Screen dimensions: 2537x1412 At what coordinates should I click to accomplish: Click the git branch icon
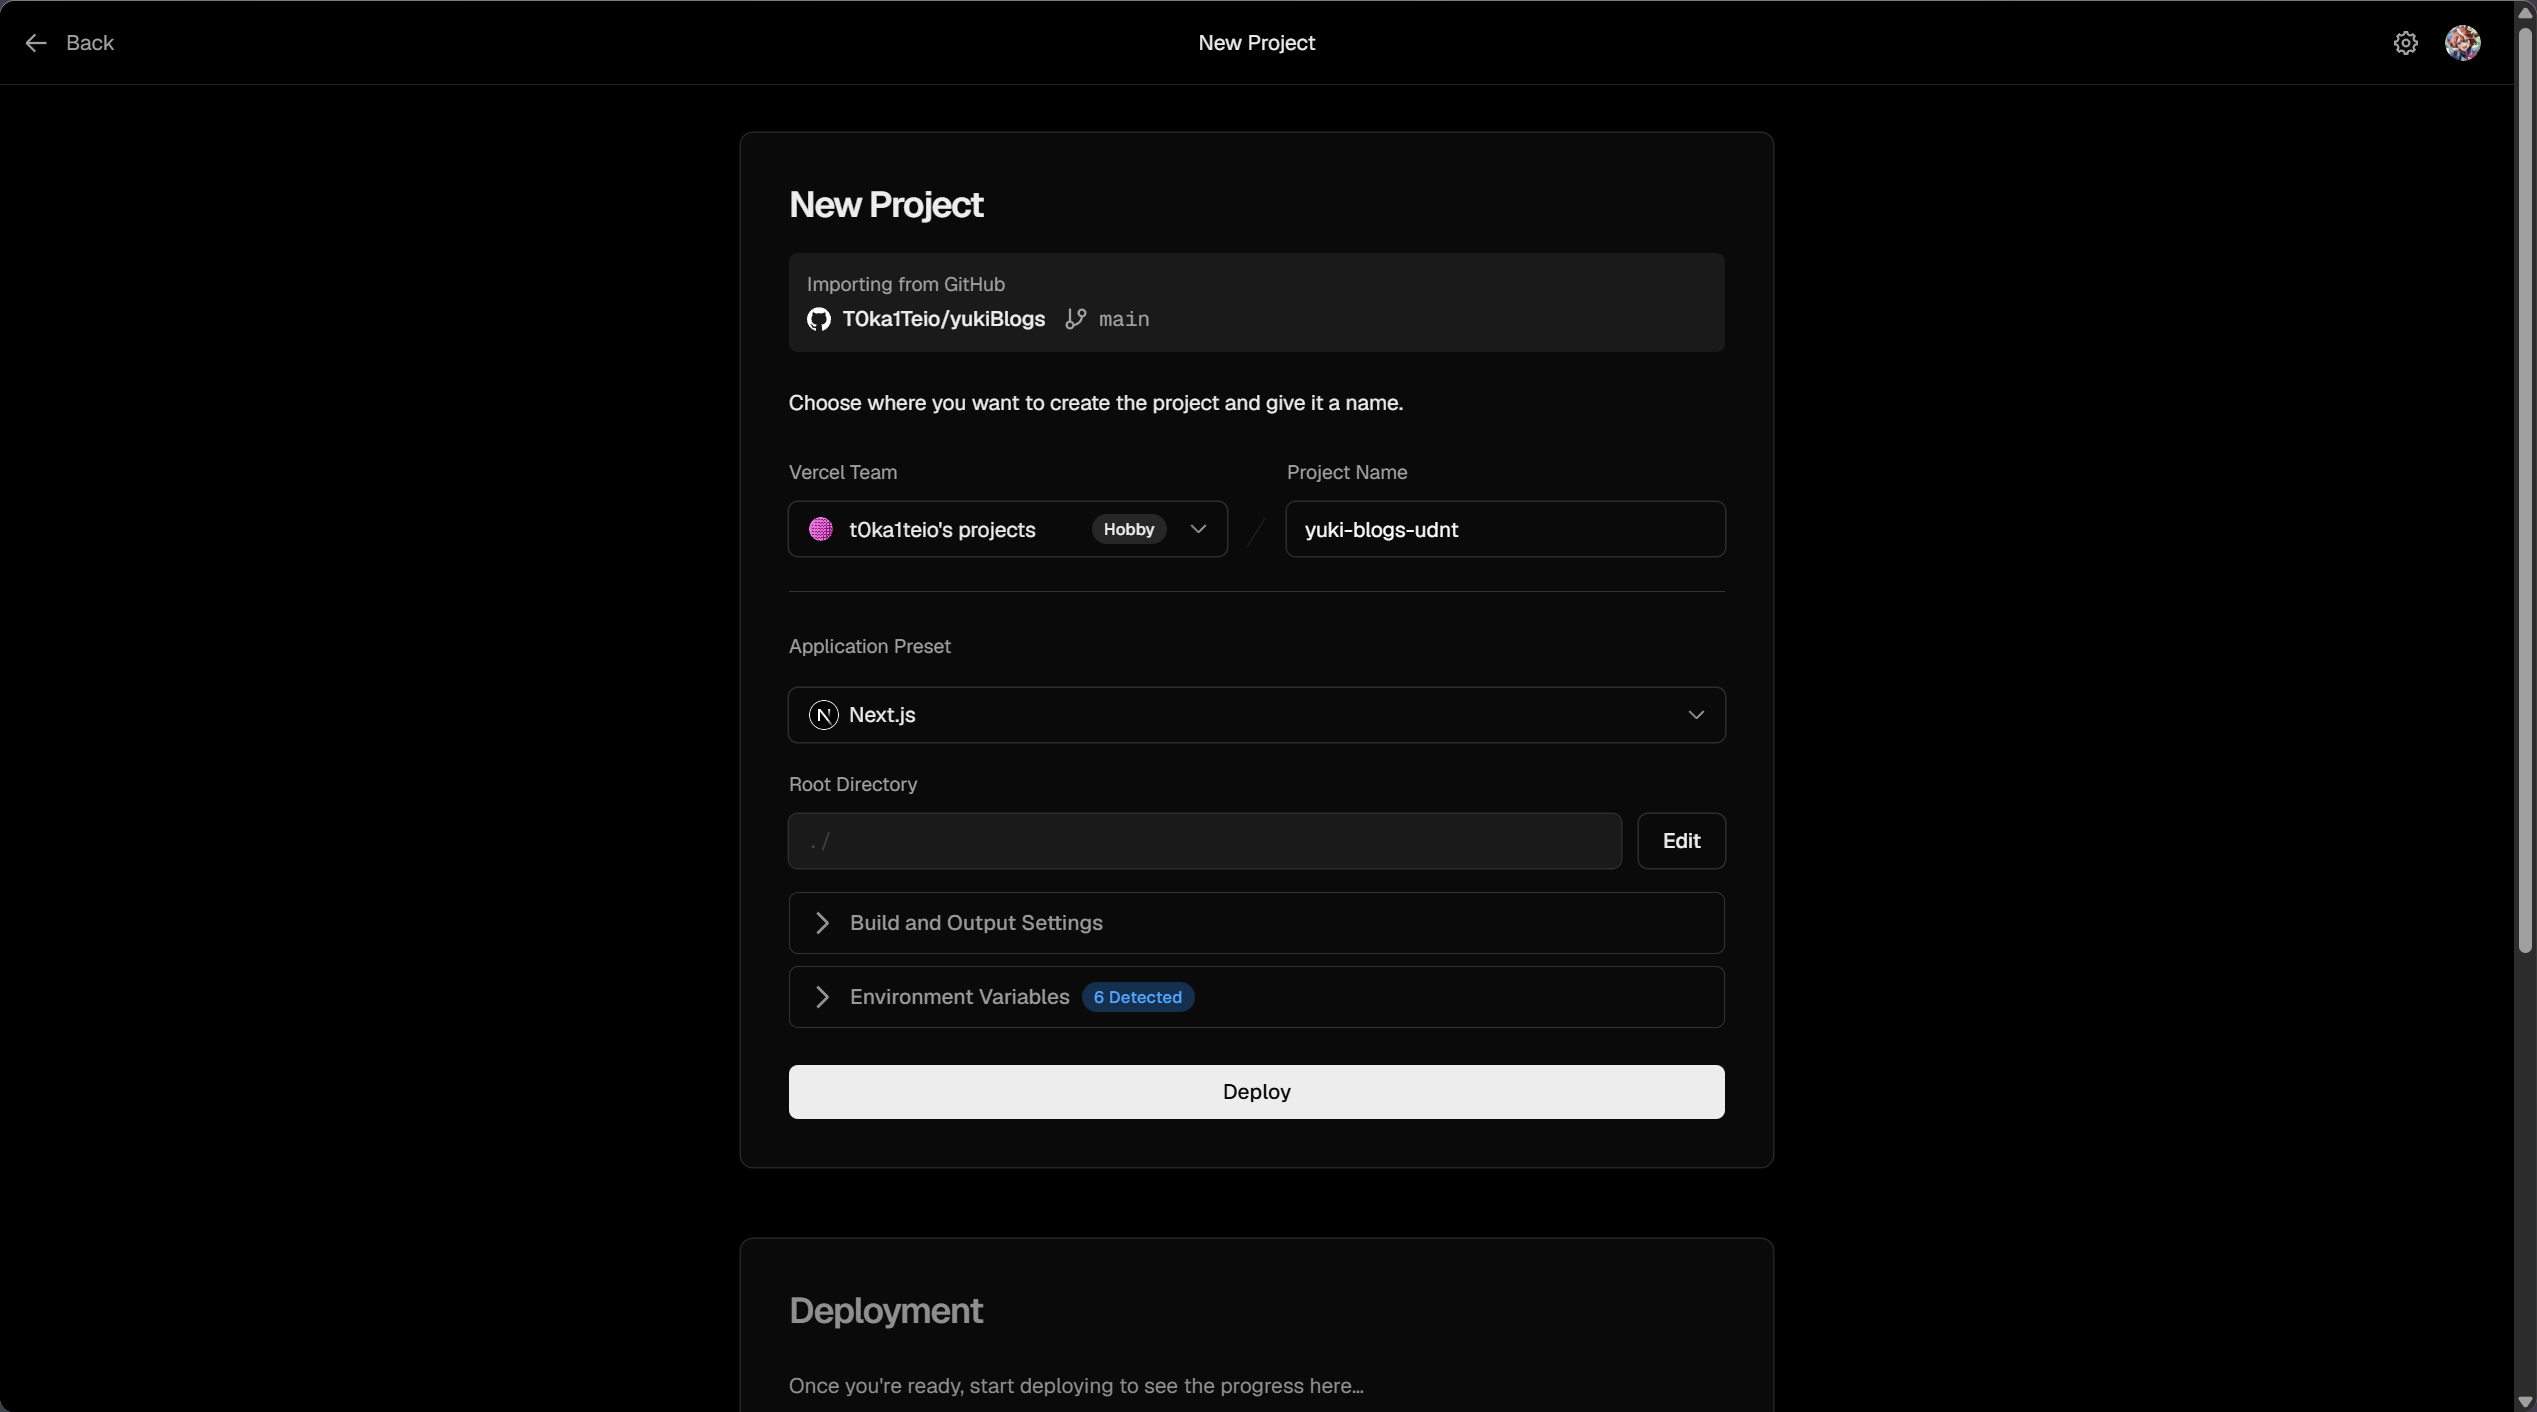coord(1075,319)
